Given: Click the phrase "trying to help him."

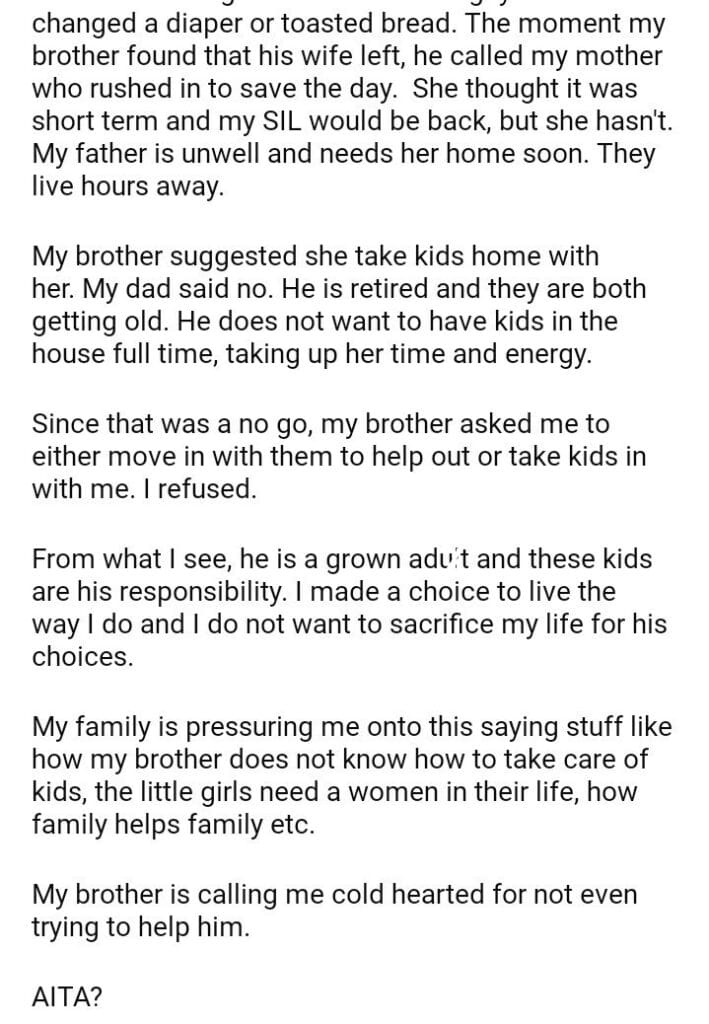Looking at the screenshot, I should pos(139,926).
